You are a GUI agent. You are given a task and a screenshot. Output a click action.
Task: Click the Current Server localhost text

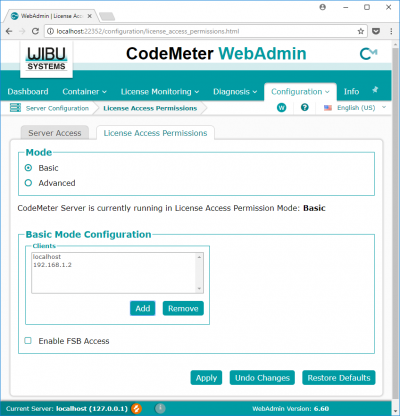67,408
